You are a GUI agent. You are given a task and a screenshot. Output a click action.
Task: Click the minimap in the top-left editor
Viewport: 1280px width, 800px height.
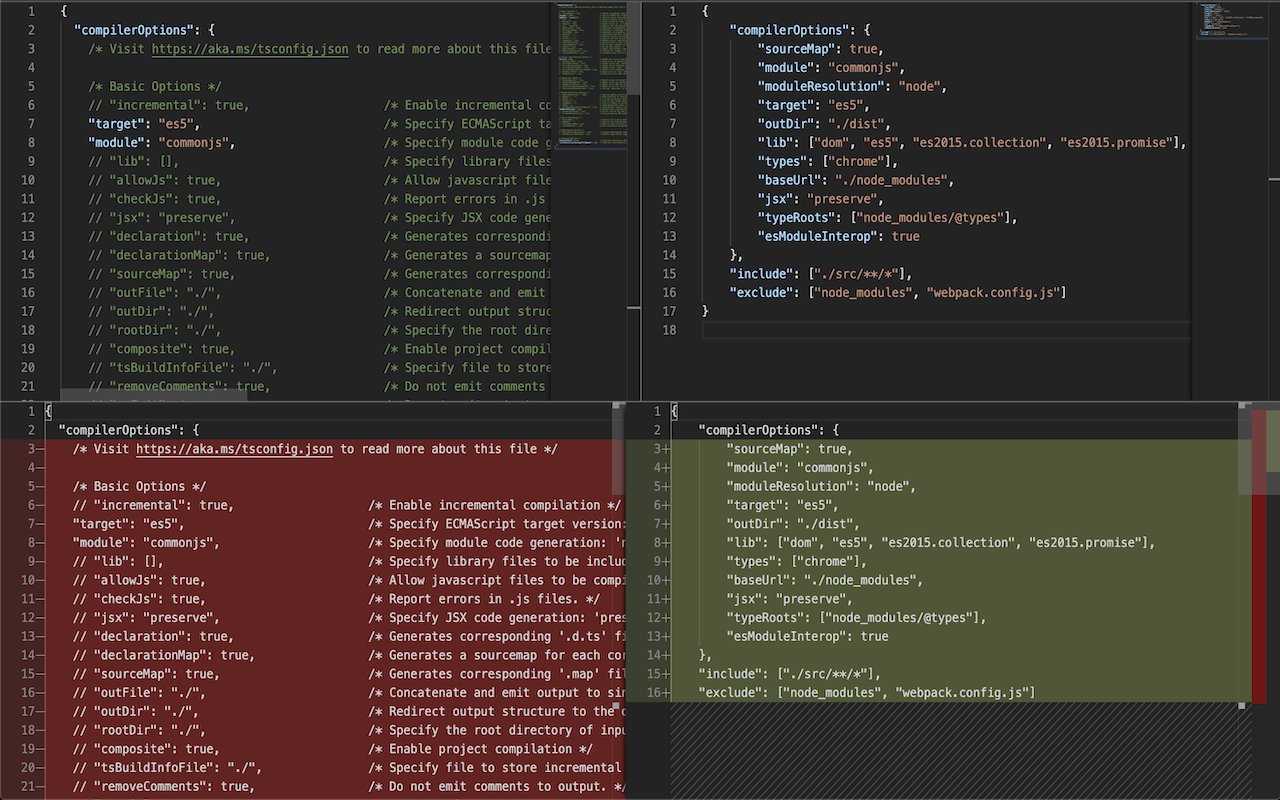pyautogui.click(x=590, y=80)
